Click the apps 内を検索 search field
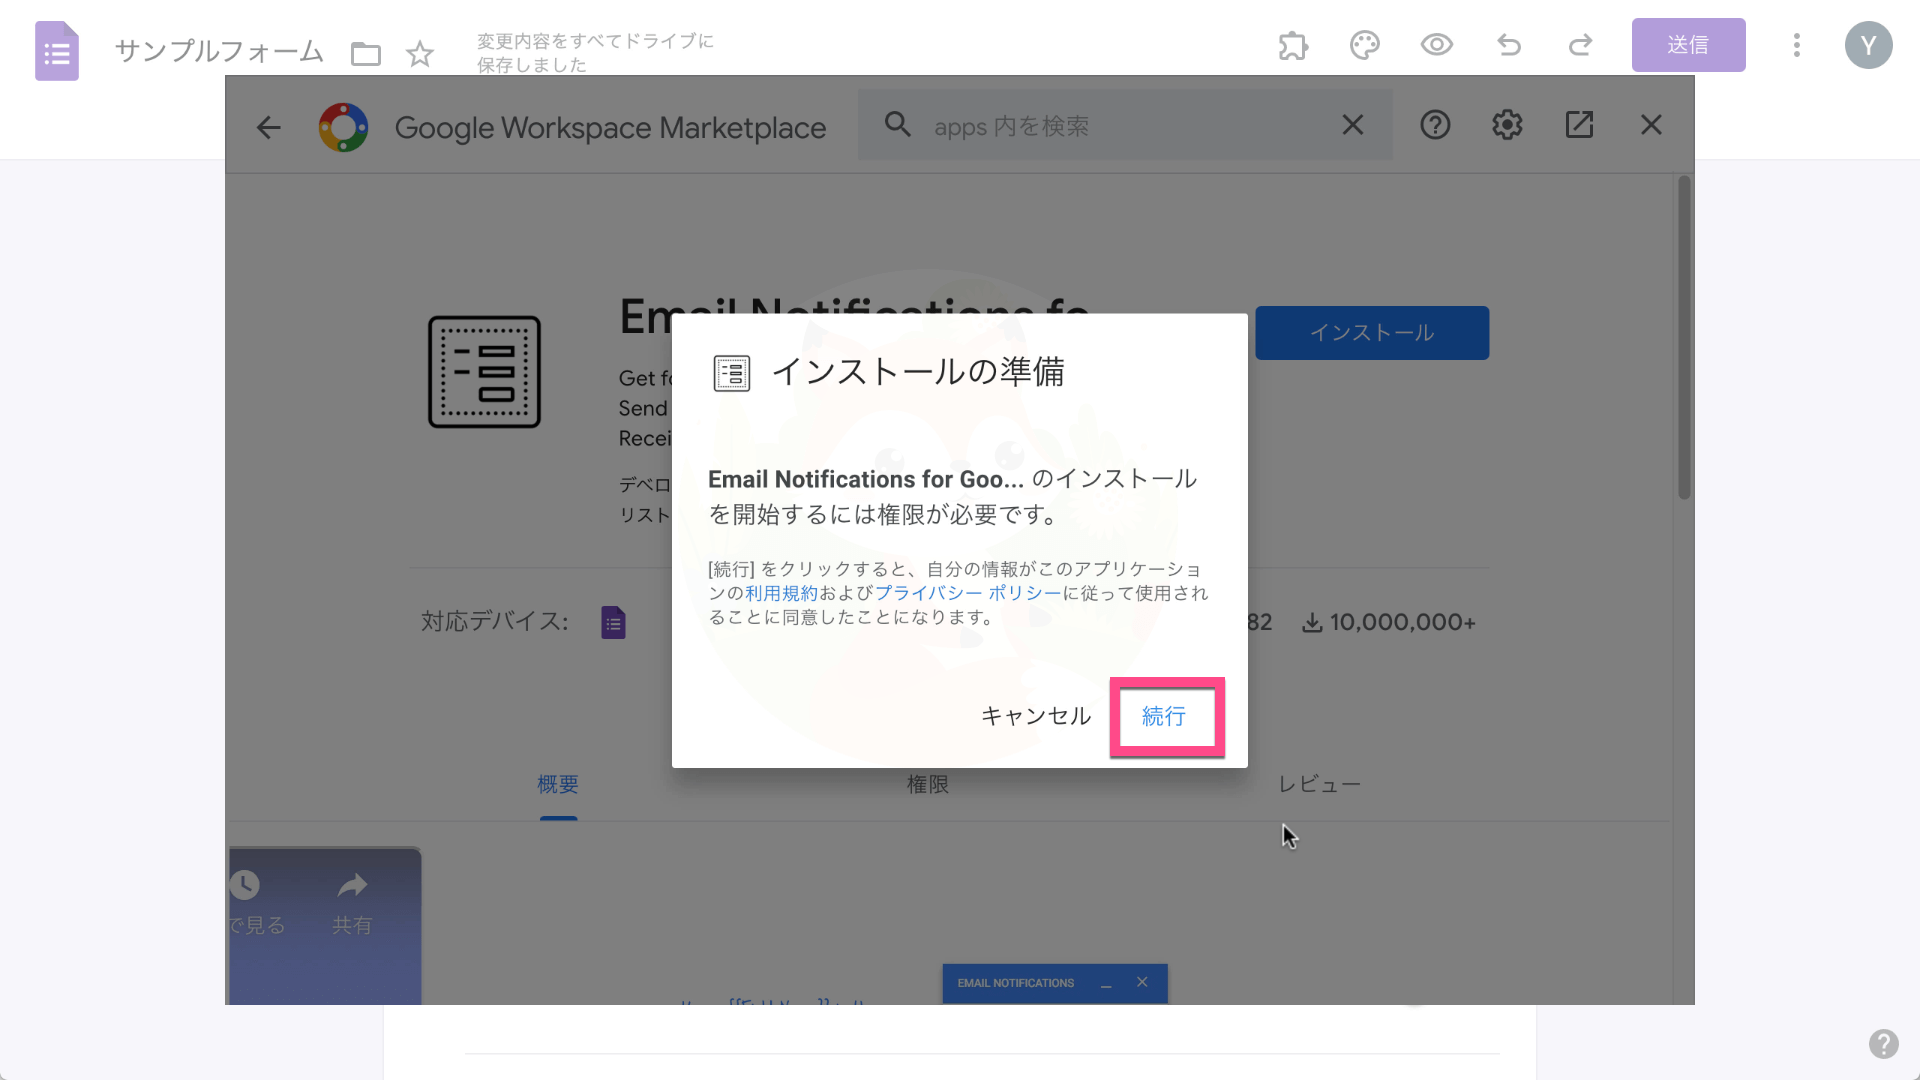The image size is (1920, 1080). click(x=1125, y=126)
